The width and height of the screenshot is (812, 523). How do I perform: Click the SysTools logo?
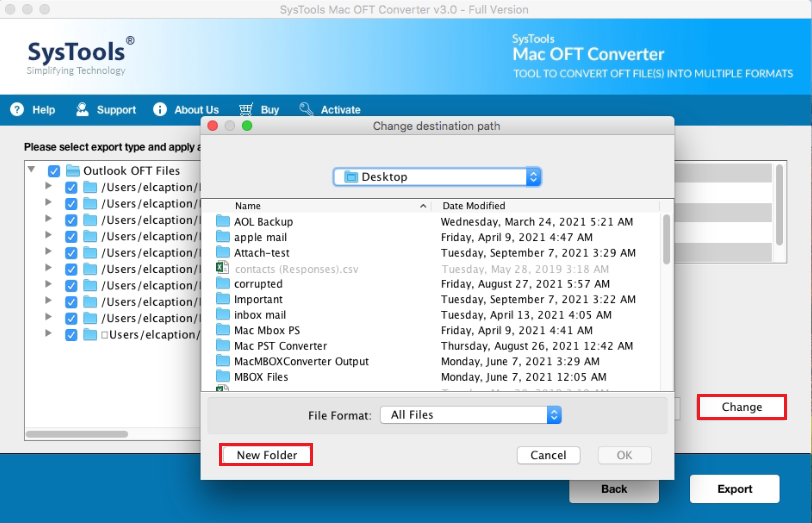click(81, 55)
